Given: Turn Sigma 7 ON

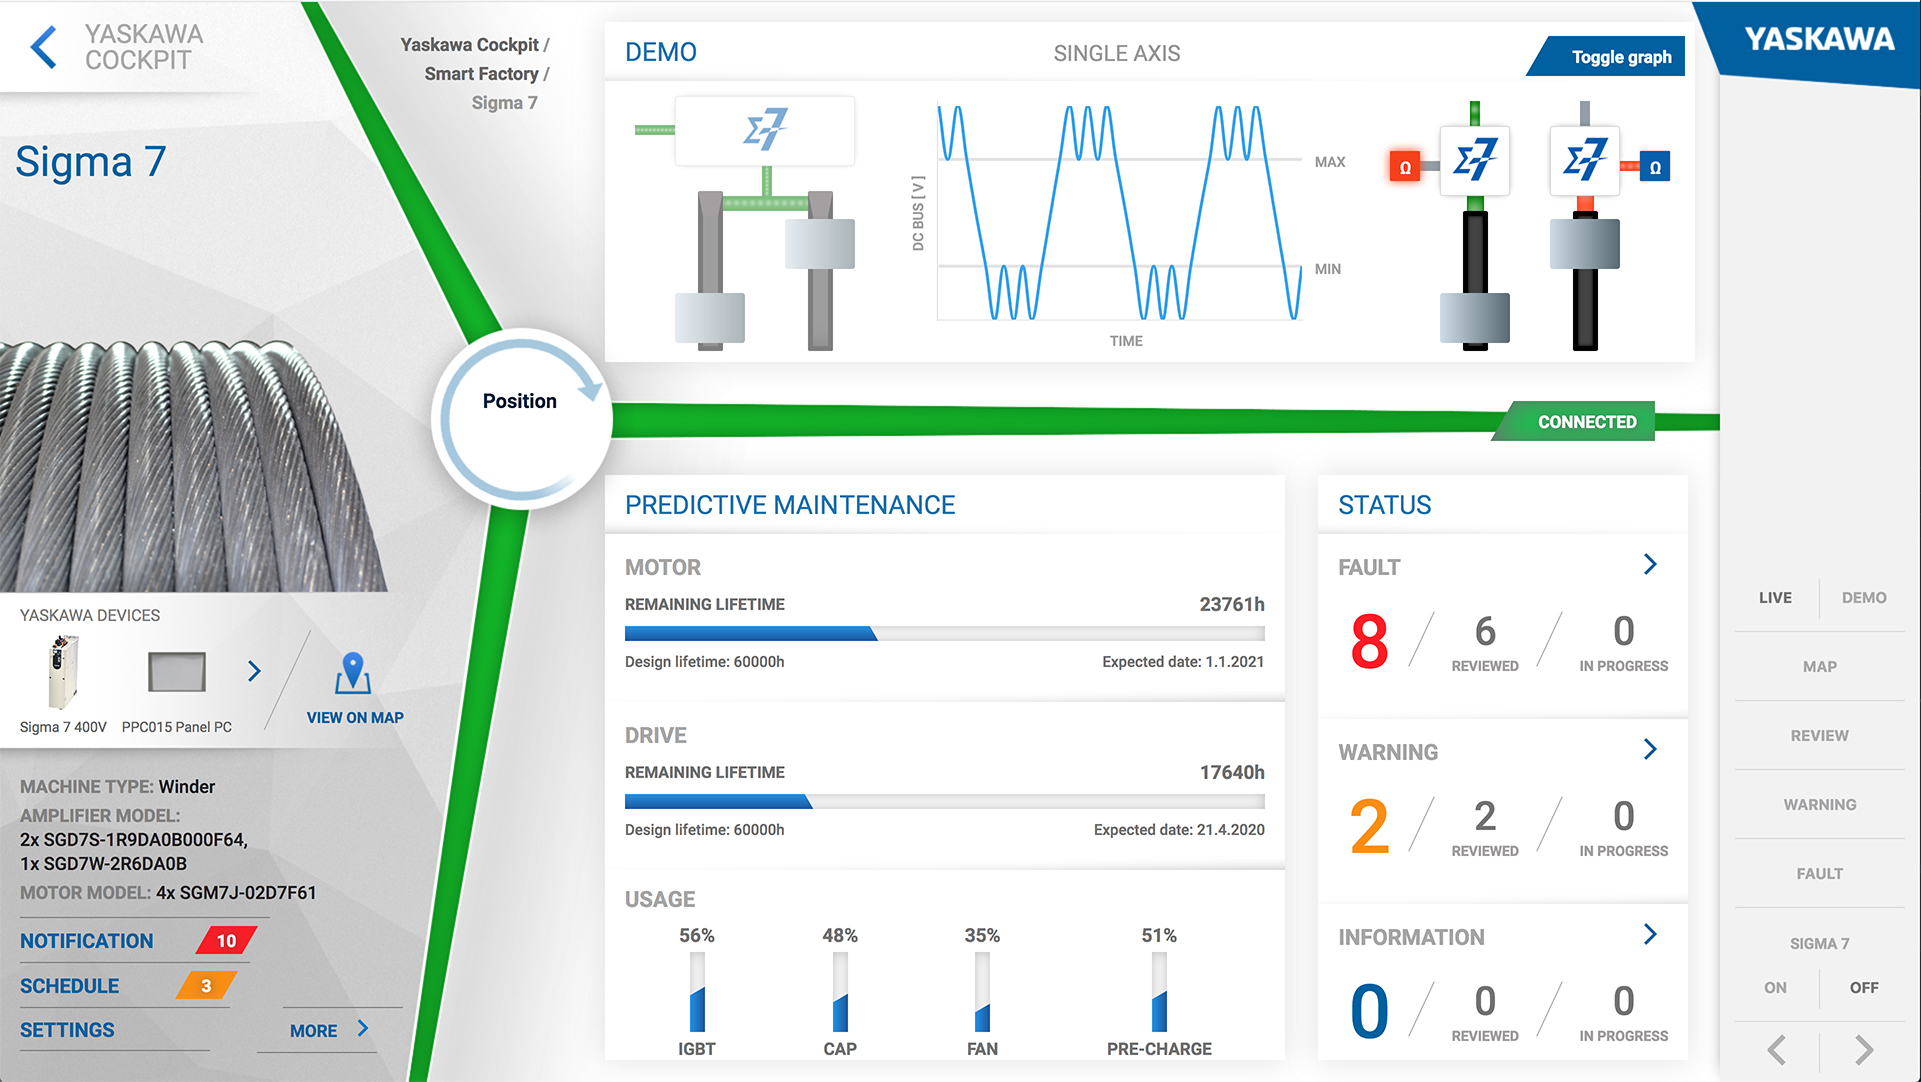Looking at the screenshot, I should (1775, 988).
